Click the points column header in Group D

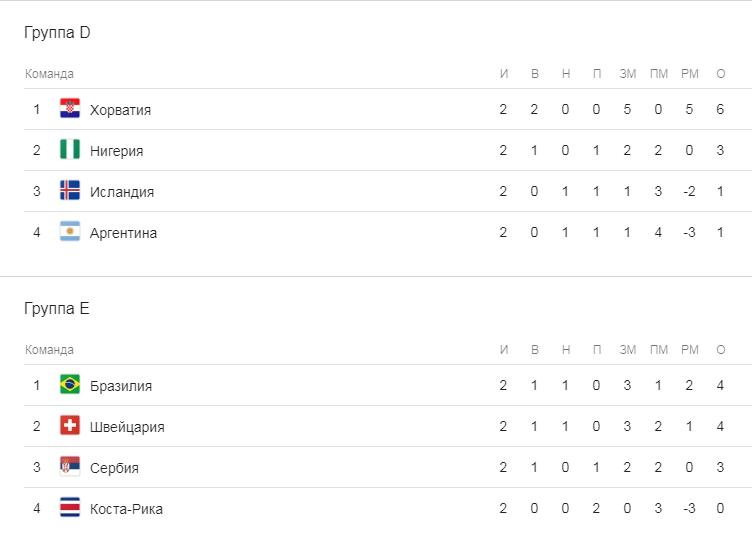pyautogui.click(x=720, y=74)
